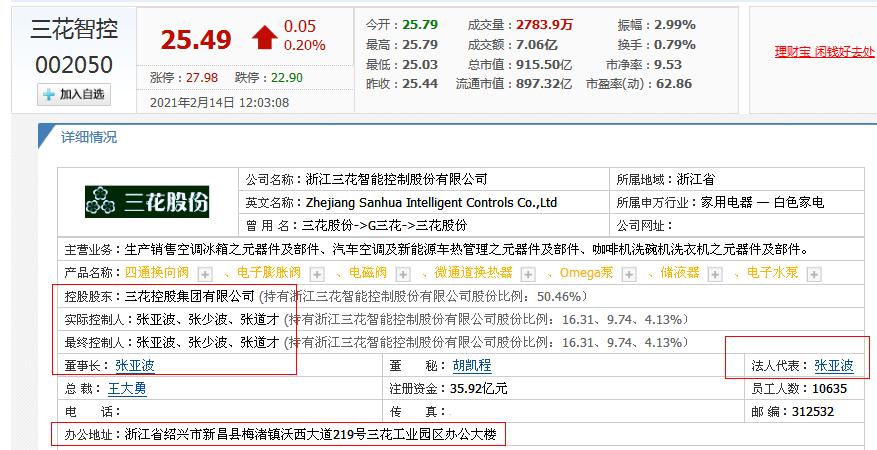Open president 王大勇 link
Image resolution: width=877 pixels, height=450 pixels.
coord(127,389)
